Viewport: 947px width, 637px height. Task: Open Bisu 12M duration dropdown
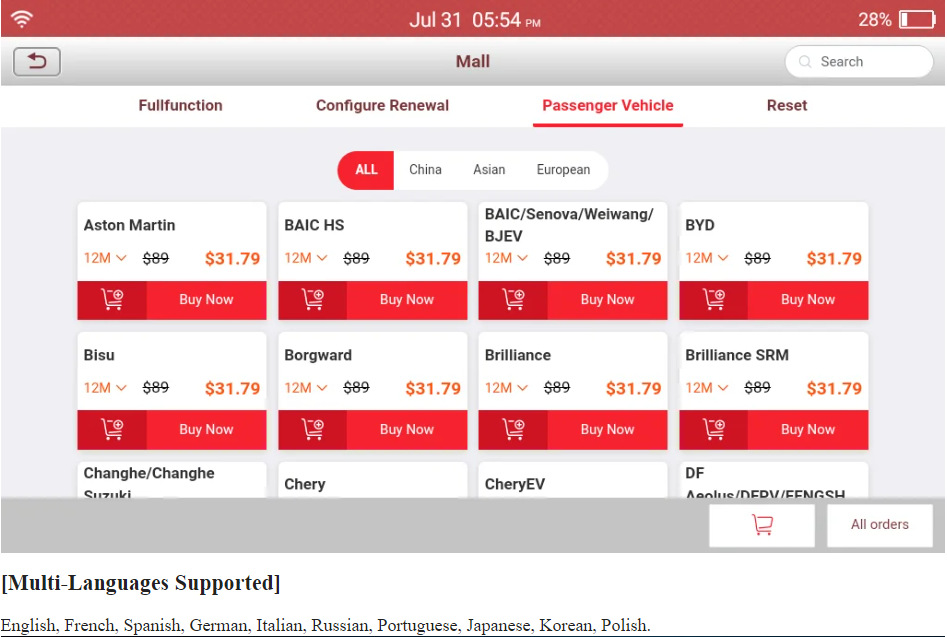tap(105, 388)
